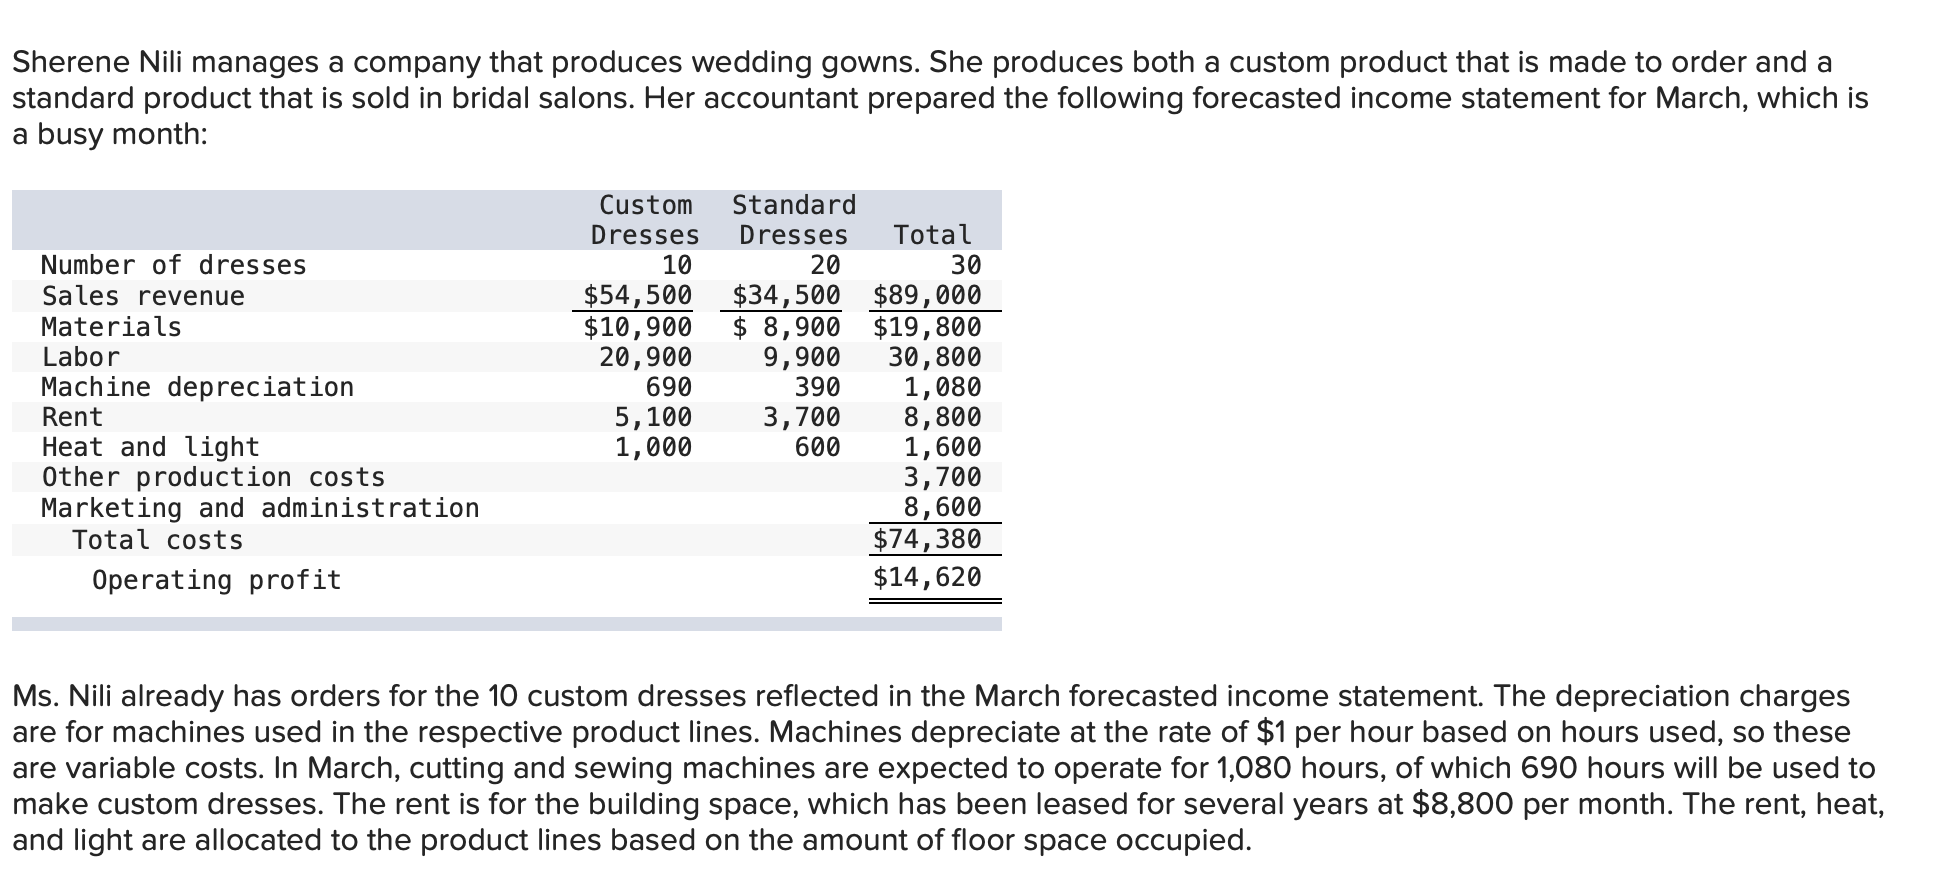Select total heat and light 1,600
Image resolution: width=1952 pixels, height=878 pixels.
[943, 447]
